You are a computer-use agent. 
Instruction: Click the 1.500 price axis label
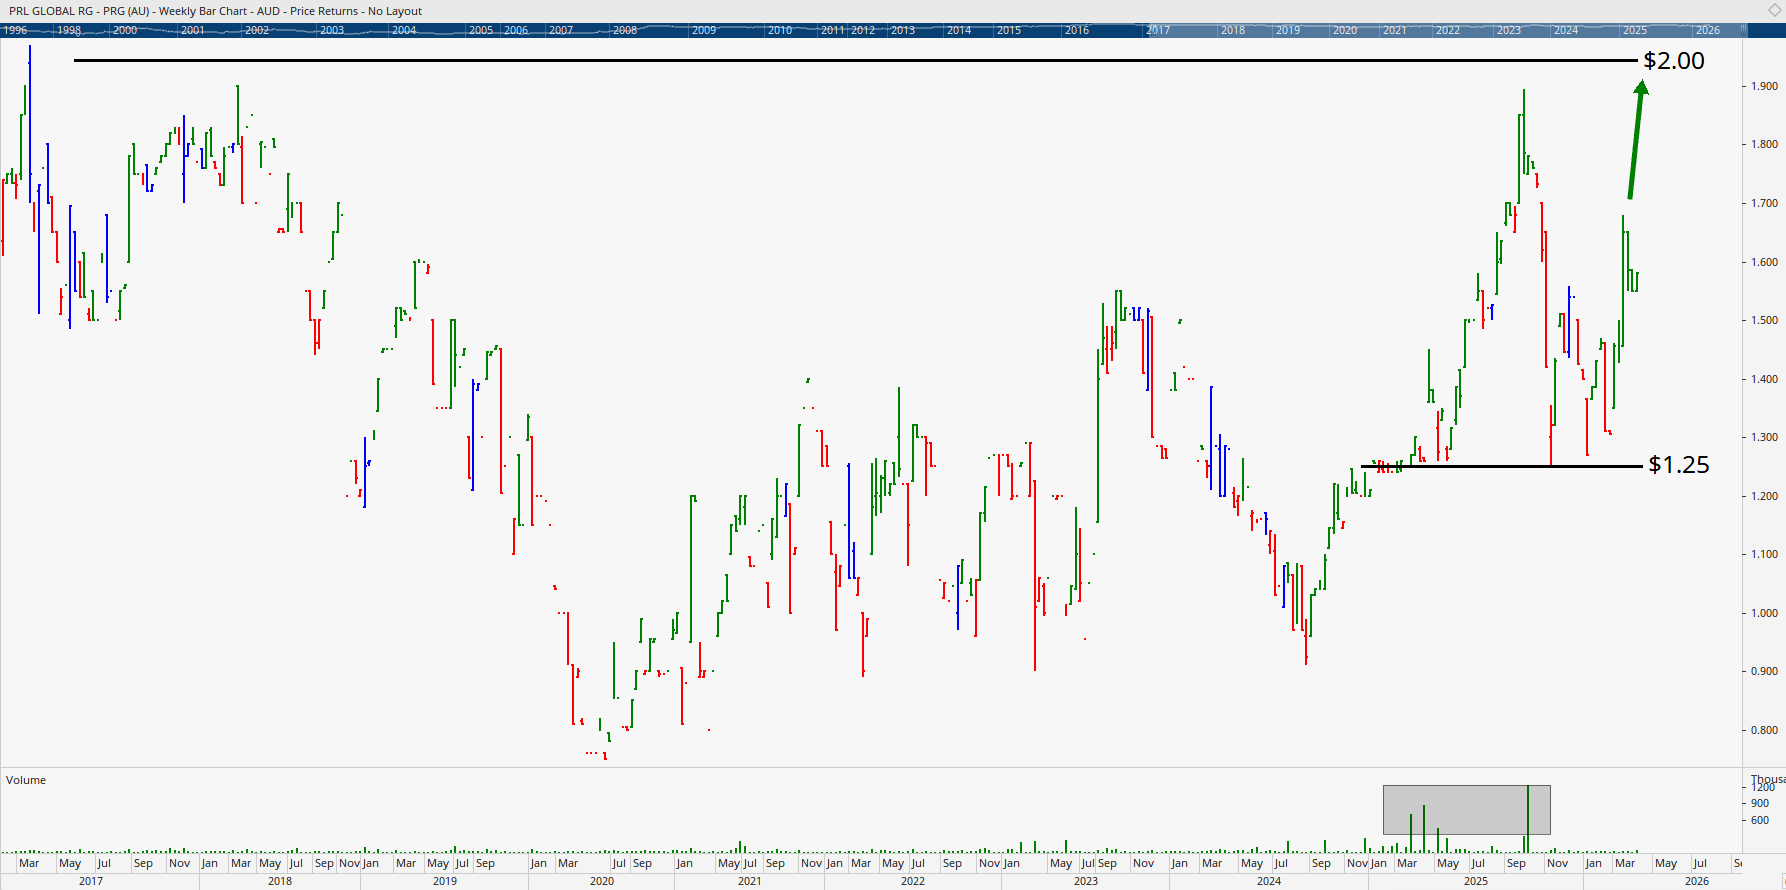point(1764,320)
